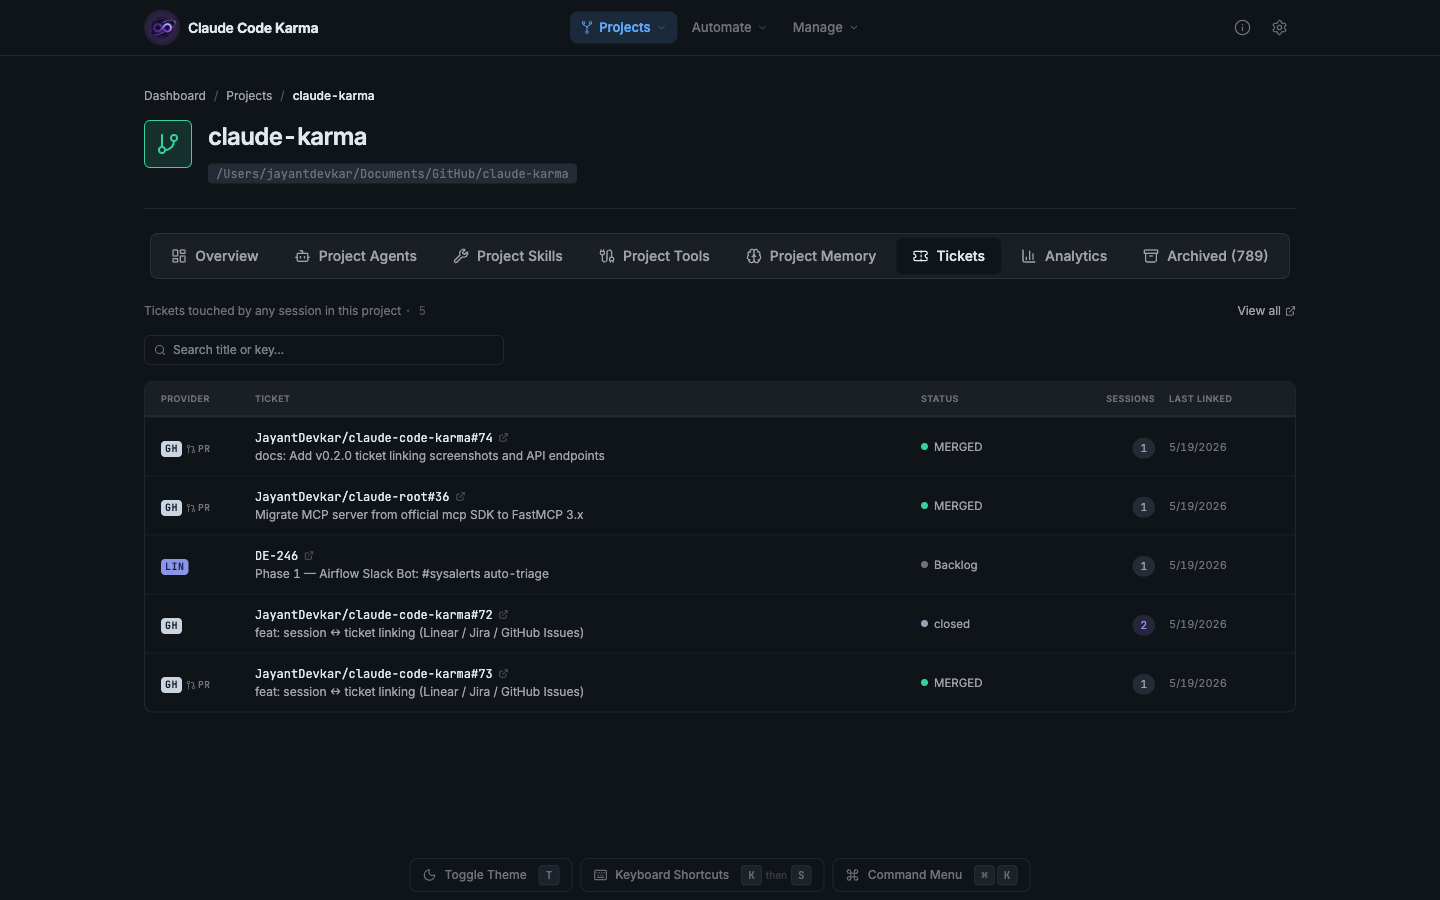Click the TICKET column header
Image resolution: width=1440 pixels, height=900 pixels.
[272, 399]
